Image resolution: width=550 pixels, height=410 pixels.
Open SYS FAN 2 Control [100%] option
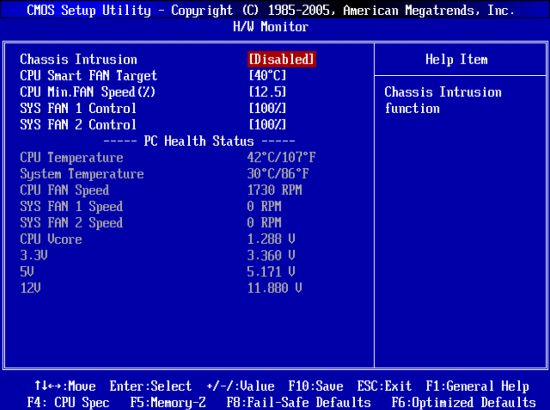click(x=268, y=125)
